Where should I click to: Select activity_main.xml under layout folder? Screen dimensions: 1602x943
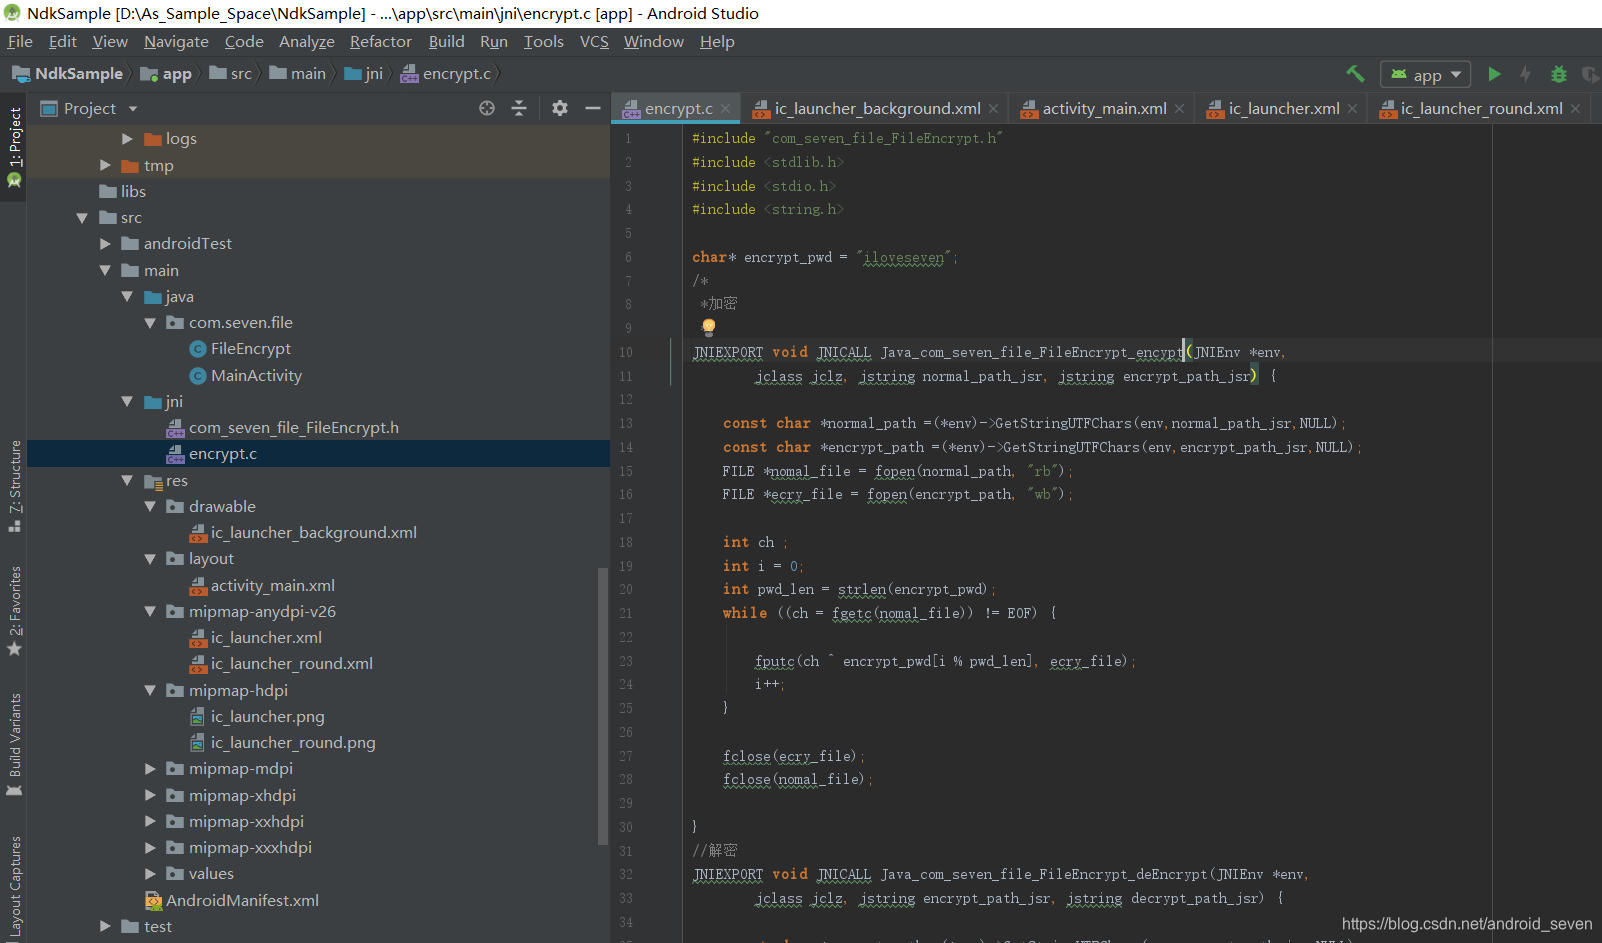(x=262, y=585)
